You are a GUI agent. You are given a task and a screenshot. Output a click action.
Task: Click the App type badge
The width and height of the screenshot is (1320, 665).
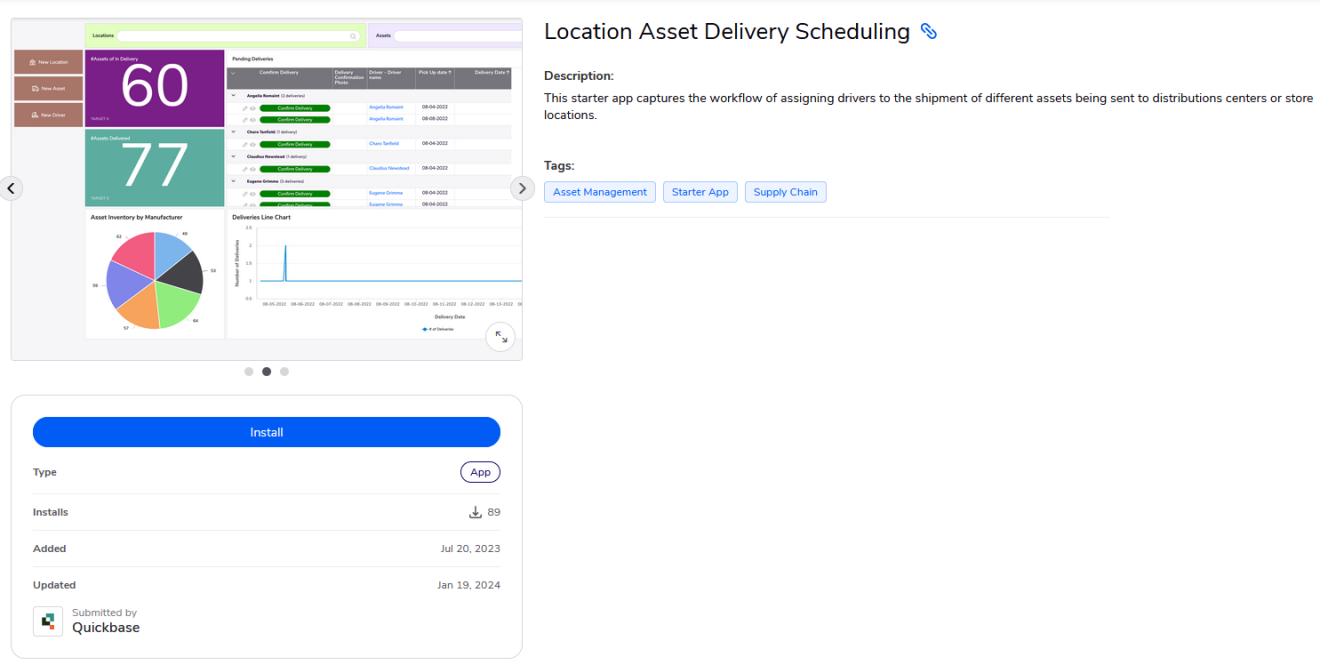pos(480,471)
